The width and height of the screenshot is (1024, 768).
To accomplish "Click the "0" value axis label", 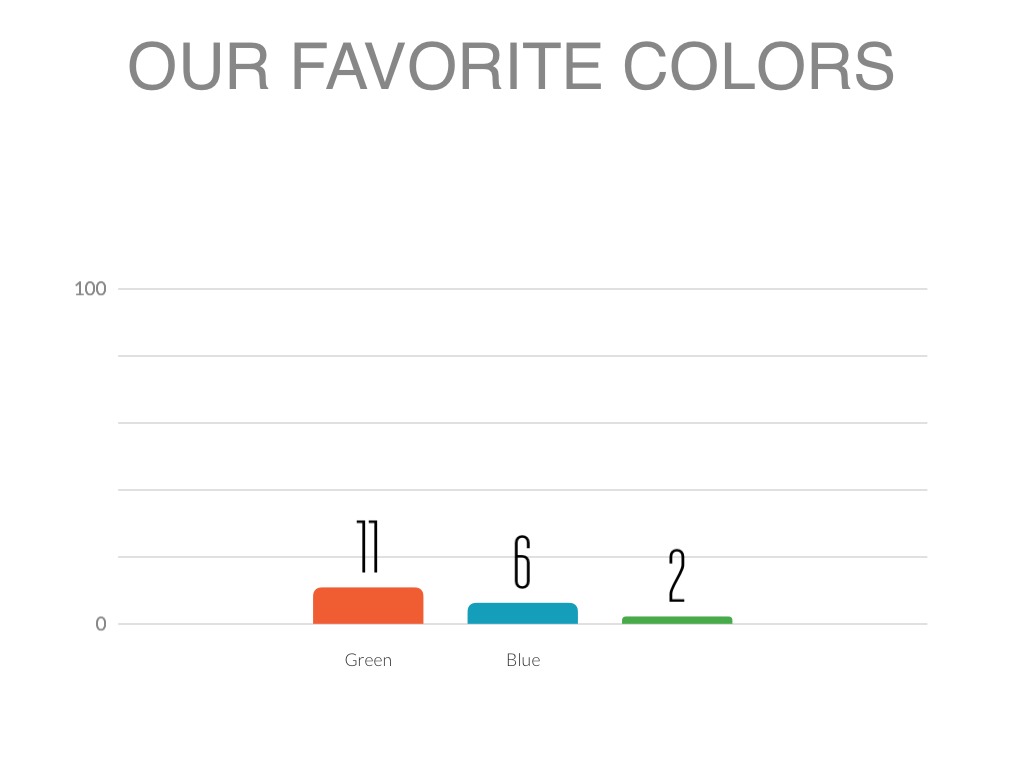I will [101, 624].
